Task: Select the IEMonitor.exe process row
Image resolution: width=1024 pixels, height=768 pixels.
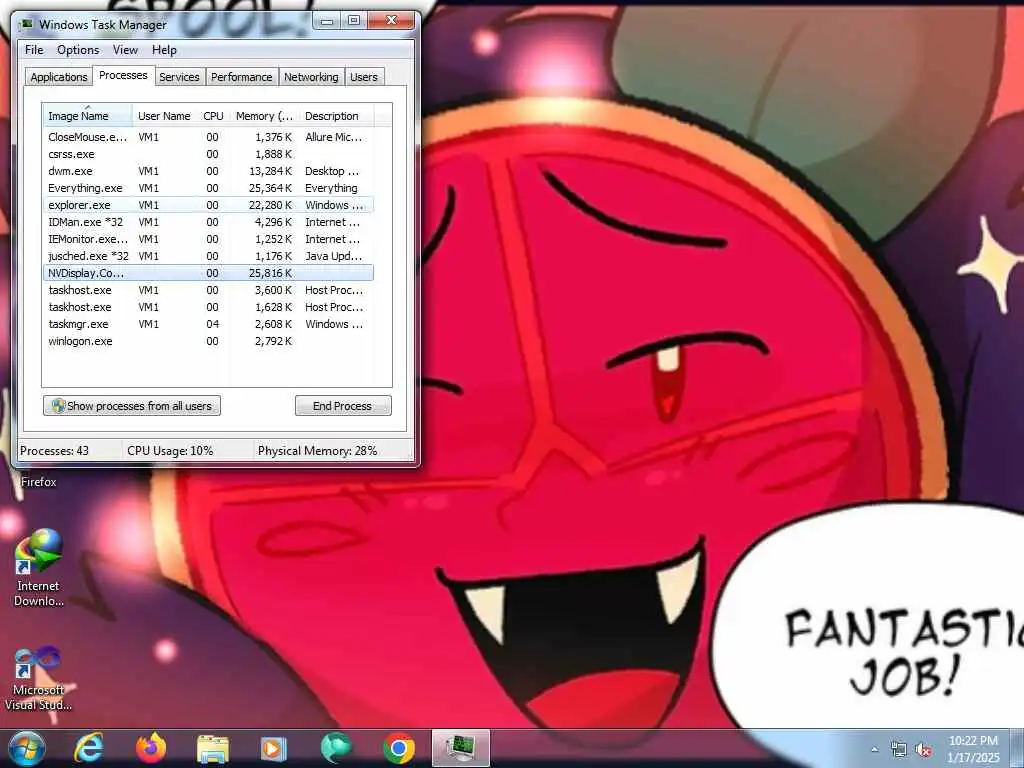Action: (x=208, y=239)
